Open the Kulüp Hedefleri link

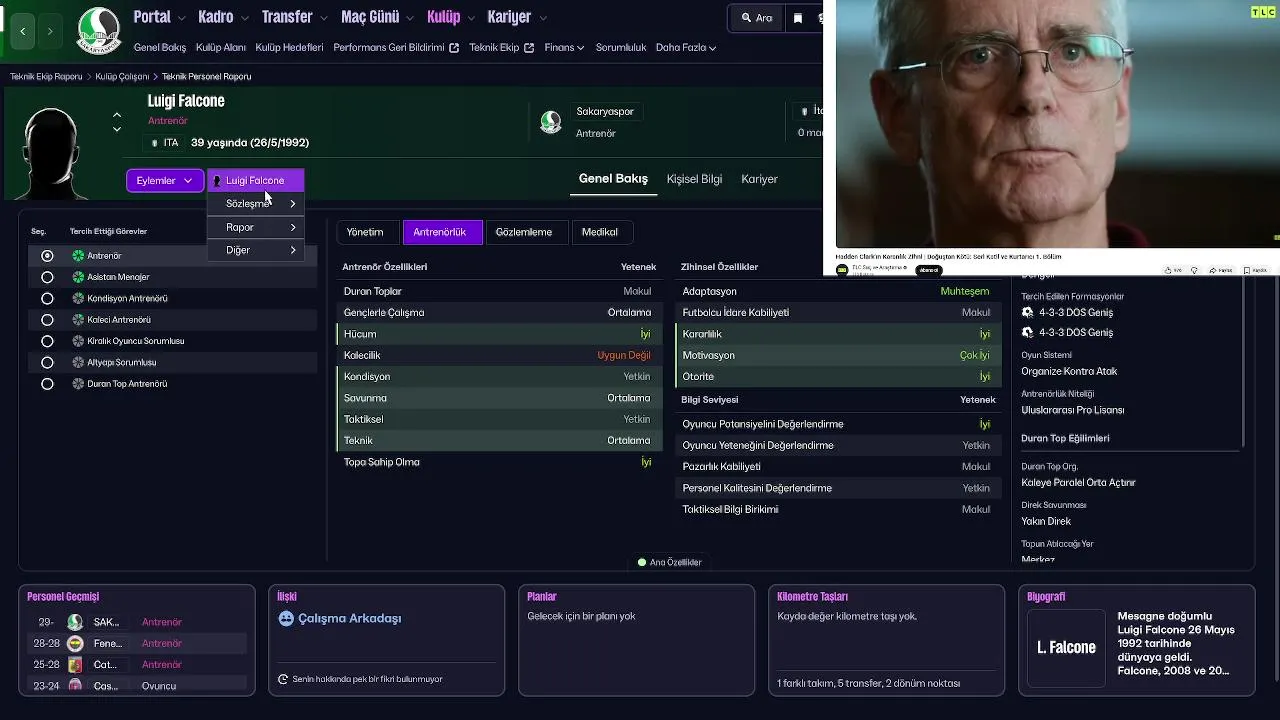[289, 47]
